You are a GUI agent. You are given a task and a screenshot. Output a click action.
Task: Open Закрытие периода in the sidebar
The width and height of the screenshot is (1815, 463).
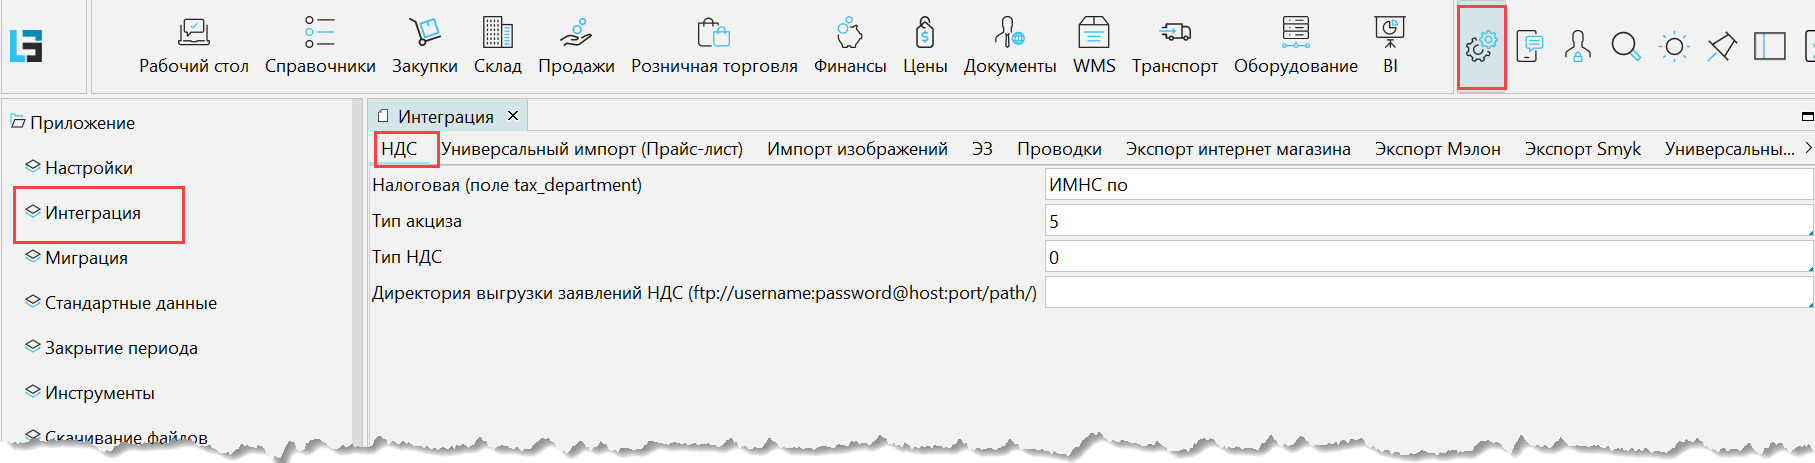point(121,348)
